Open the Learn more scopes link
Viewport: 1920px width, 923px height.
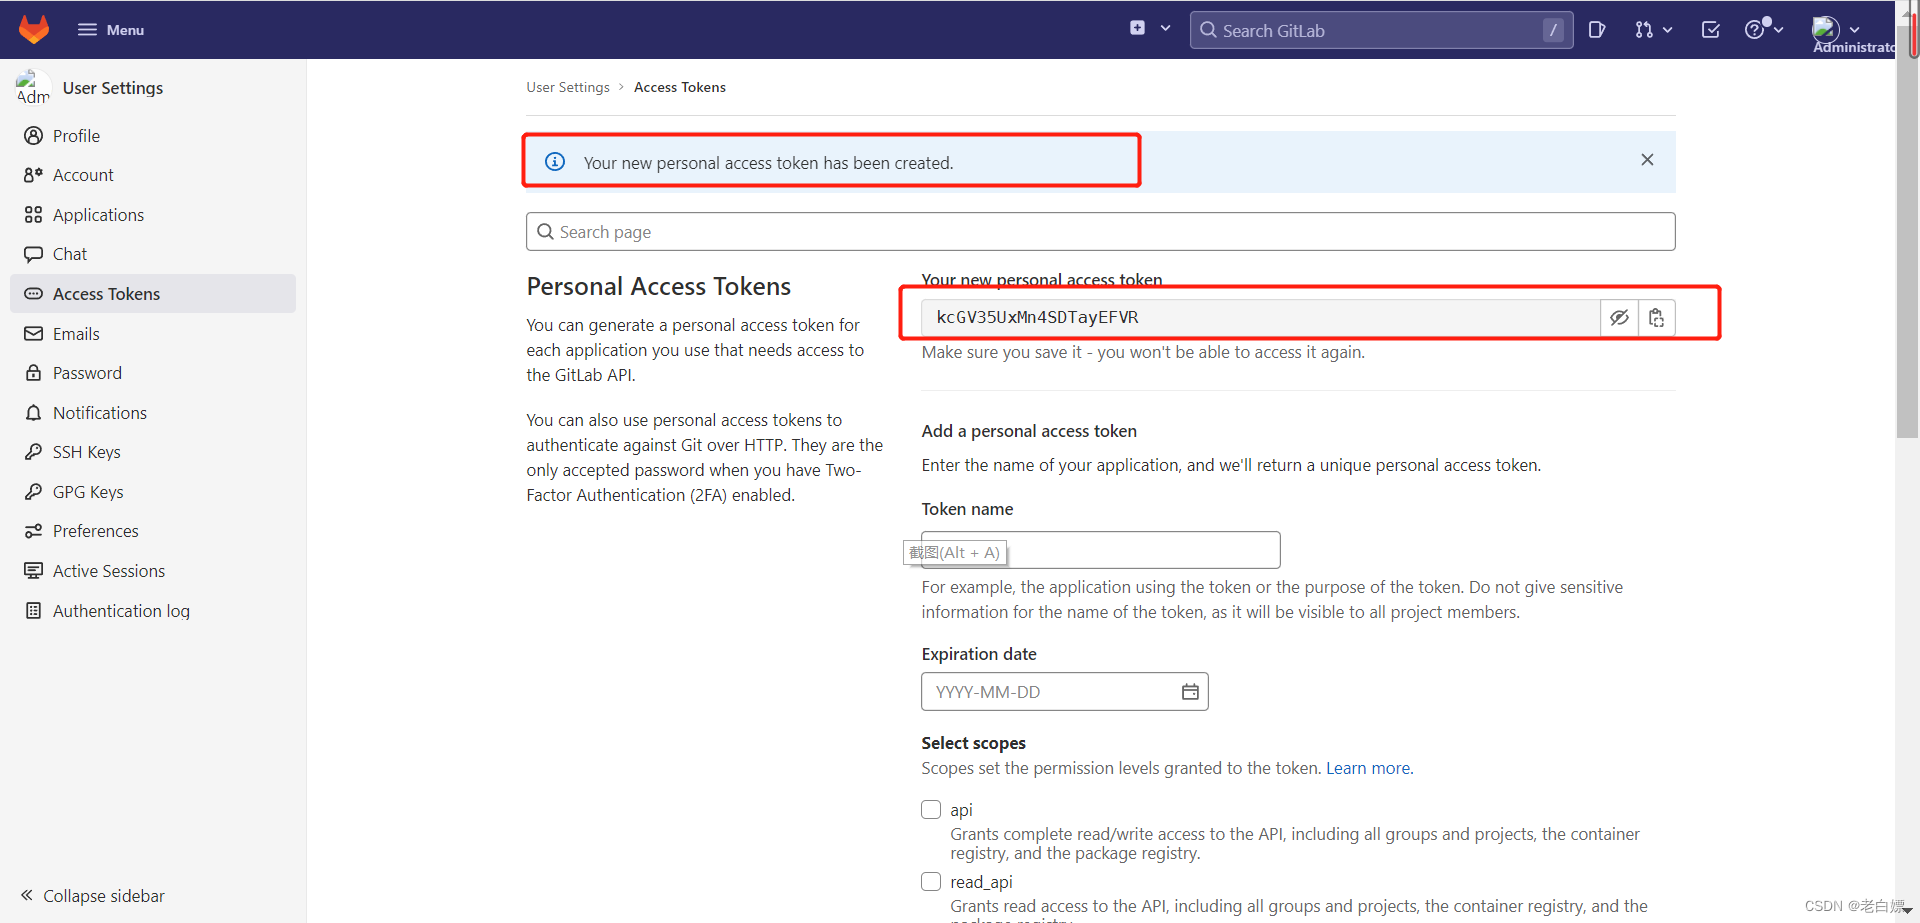tap(1368, 768)
